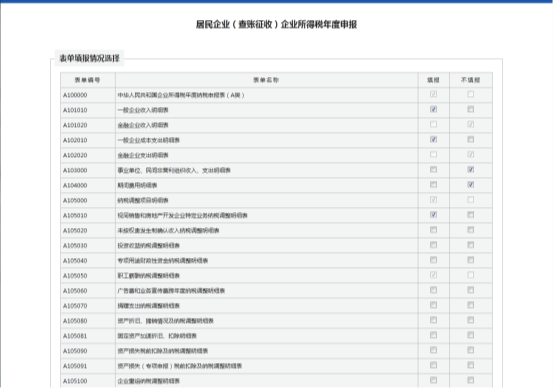
Task: Click form name 一般企业成本支出明细表
Action: 148,140
